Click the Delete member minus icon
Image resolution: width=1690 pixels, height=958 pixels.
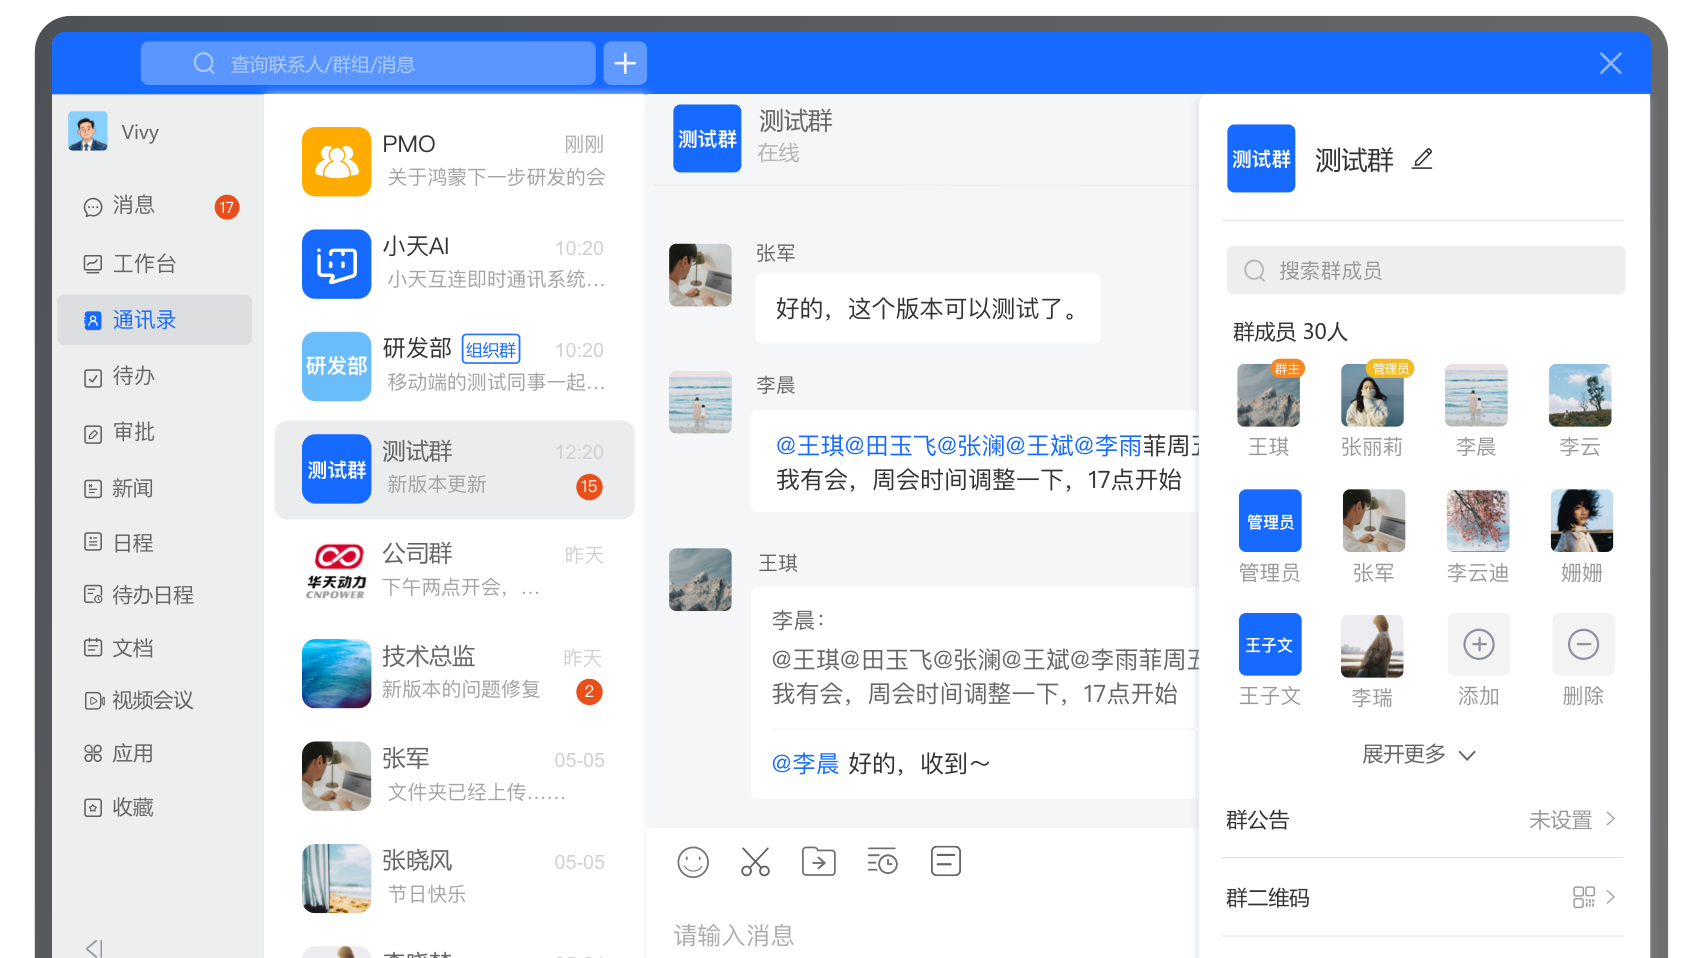[1583, 644]
